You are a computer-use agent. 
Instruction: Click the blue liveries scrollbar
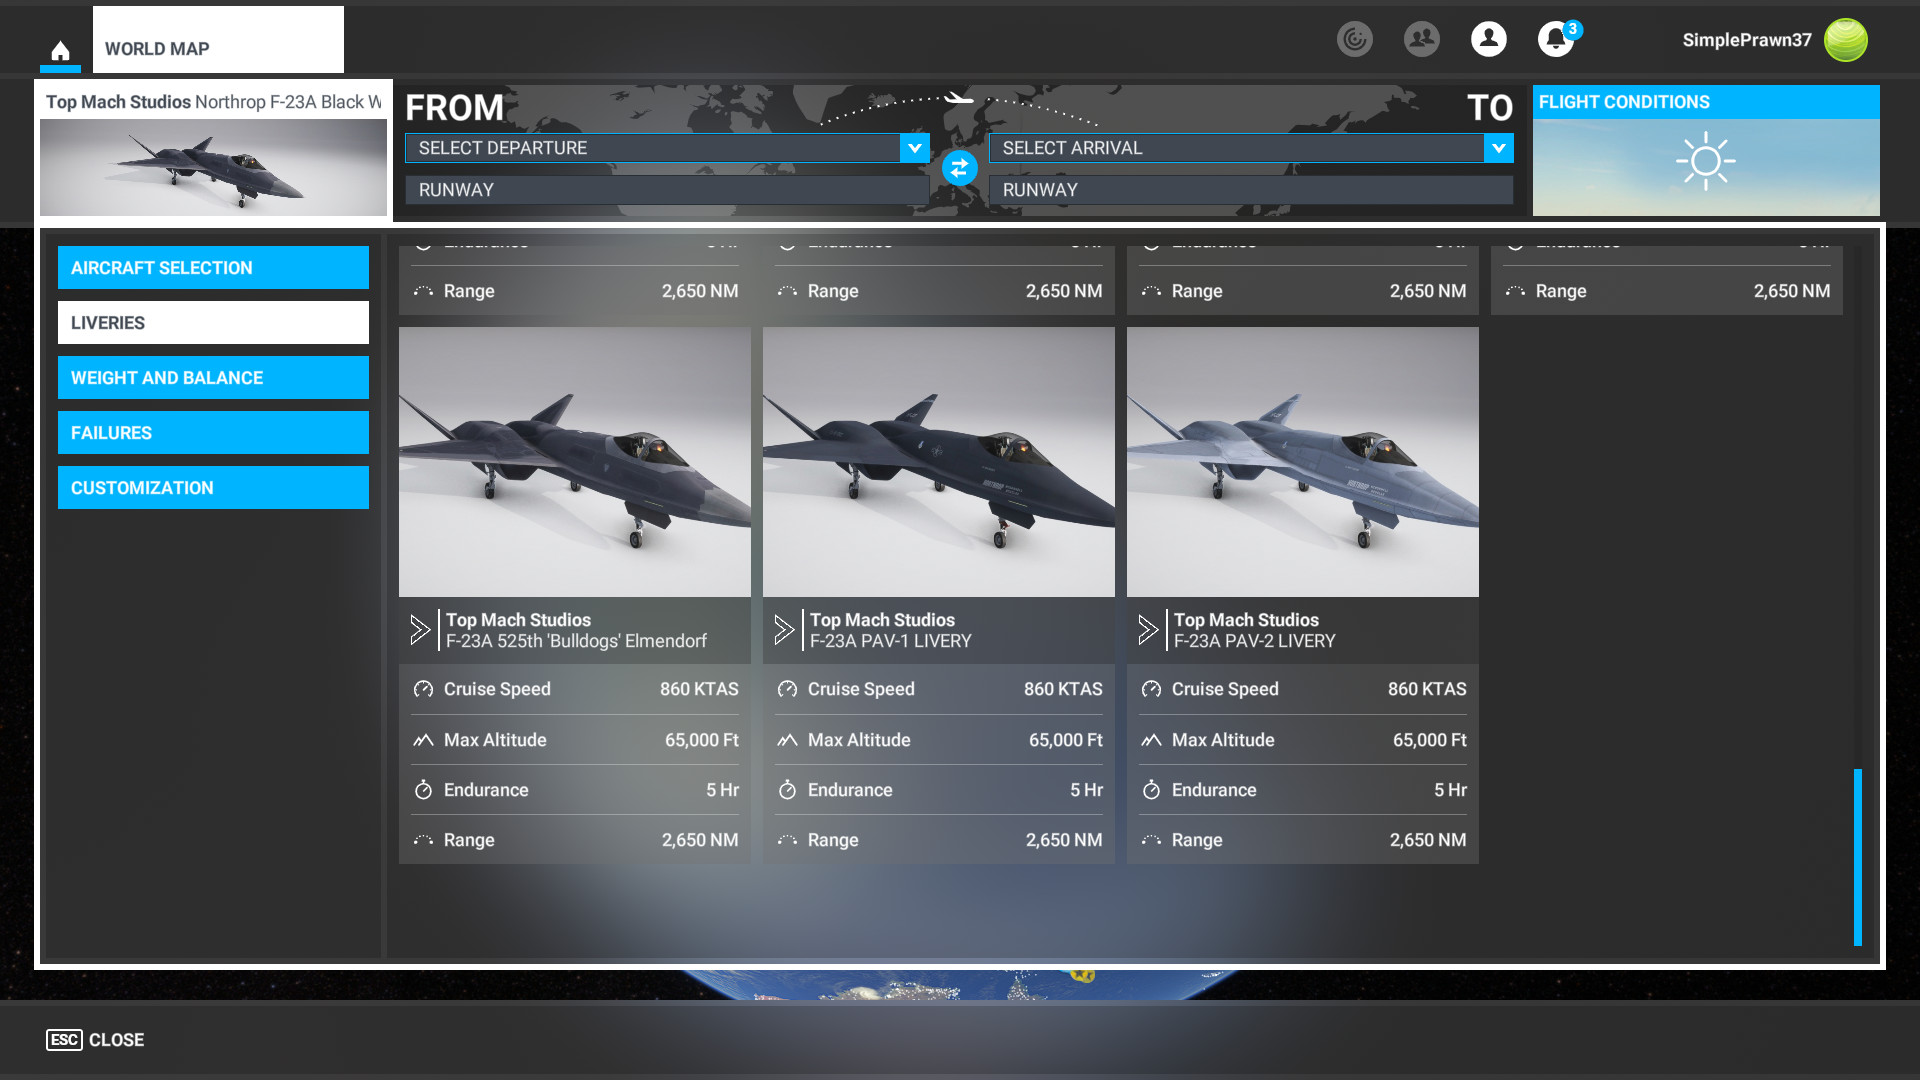pyautogui.click(x=1857, y=856)
